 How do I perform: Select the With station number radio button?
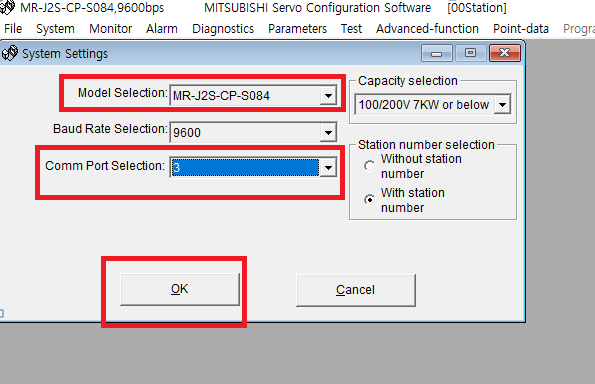coord(369,200)
